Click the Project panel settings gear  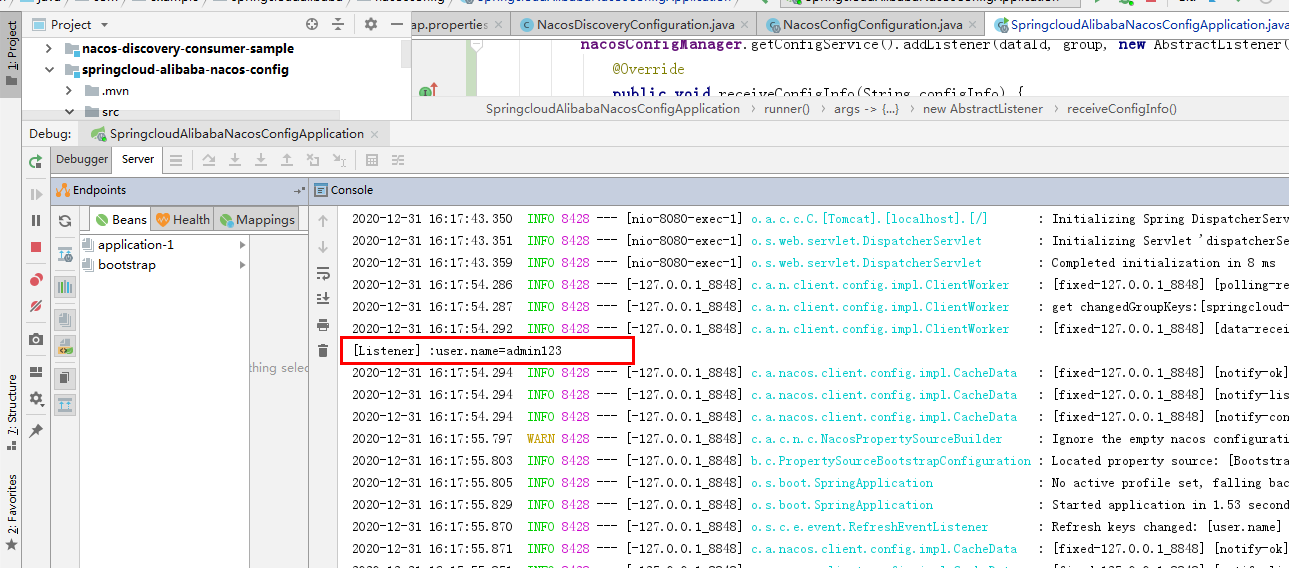[x=371, y=24]
